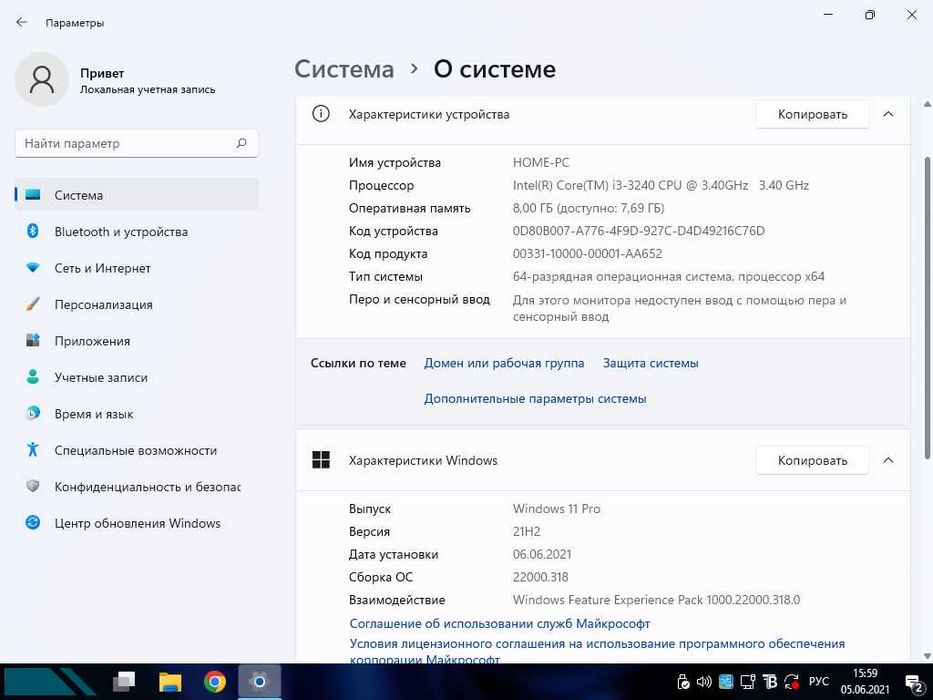933x700 pixels.
Task: Launch Google Chrome from the taskbar
Action: (x=215, y=682)
